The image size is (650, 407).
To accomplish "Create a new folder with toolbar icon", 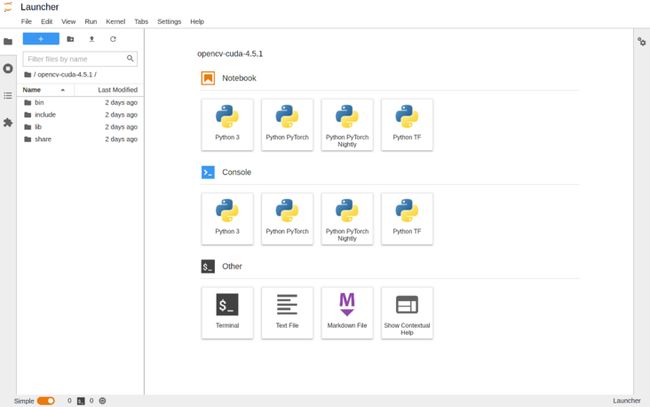I will [70, 39].
